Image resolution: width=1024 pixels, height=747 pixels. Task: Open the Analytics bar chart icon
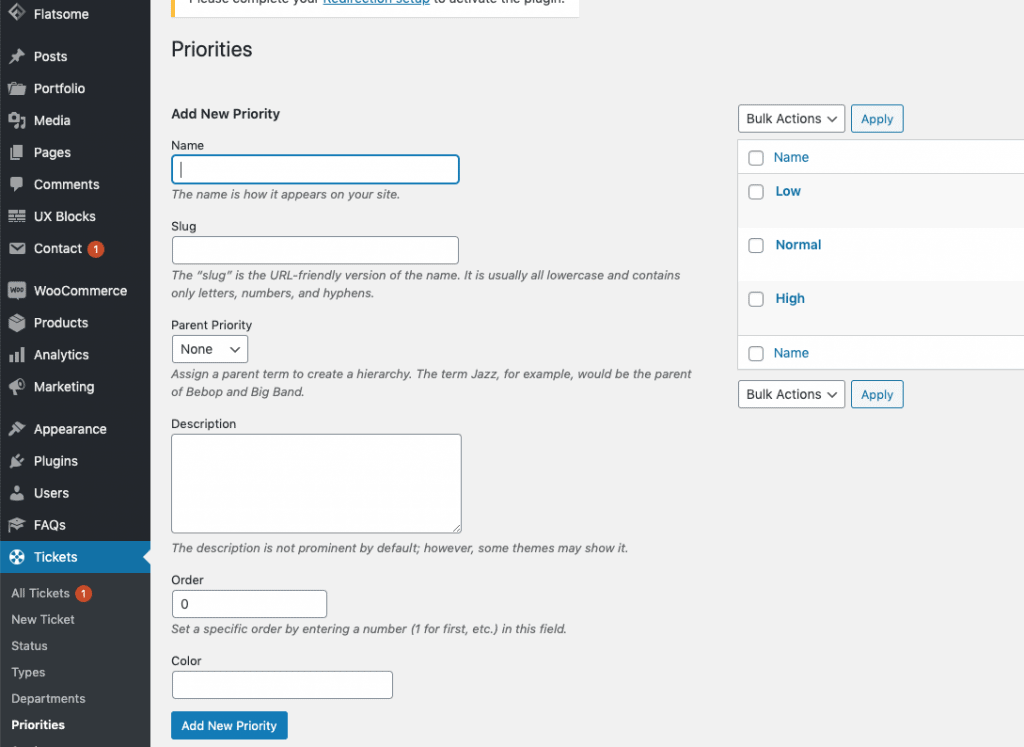tap(17, 355)
